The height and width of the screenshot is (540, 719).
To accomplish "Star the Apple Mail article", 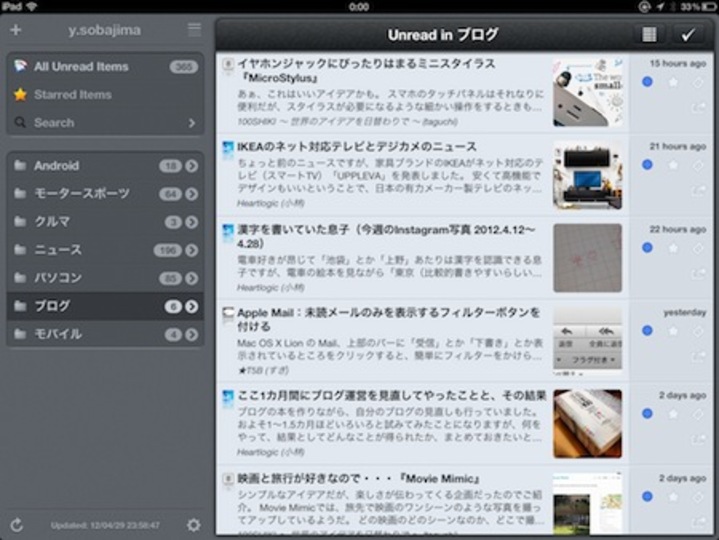I will (x=673, y=331).
